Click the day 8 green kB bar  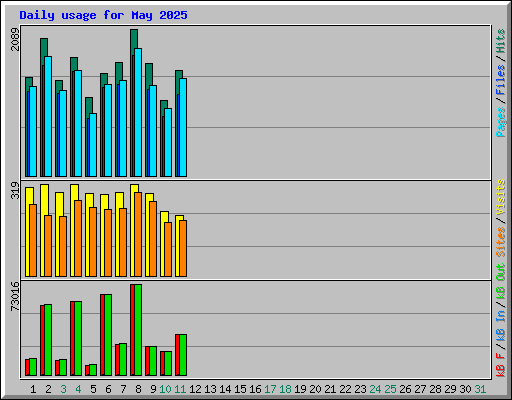pos(138,330)
